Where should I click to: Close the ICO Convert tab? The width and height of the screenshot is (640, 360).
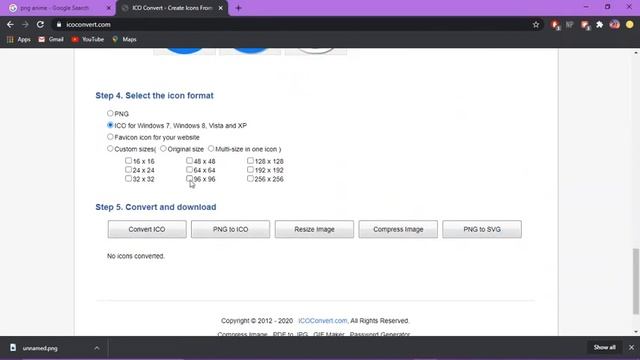pos(220,8)
